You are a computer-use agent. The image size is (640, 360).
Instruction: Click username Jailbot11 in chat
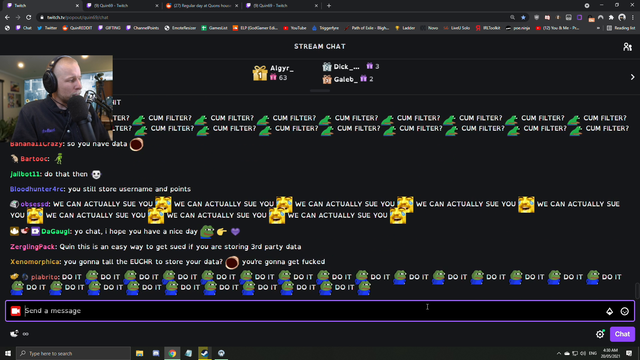coord(25,174)
